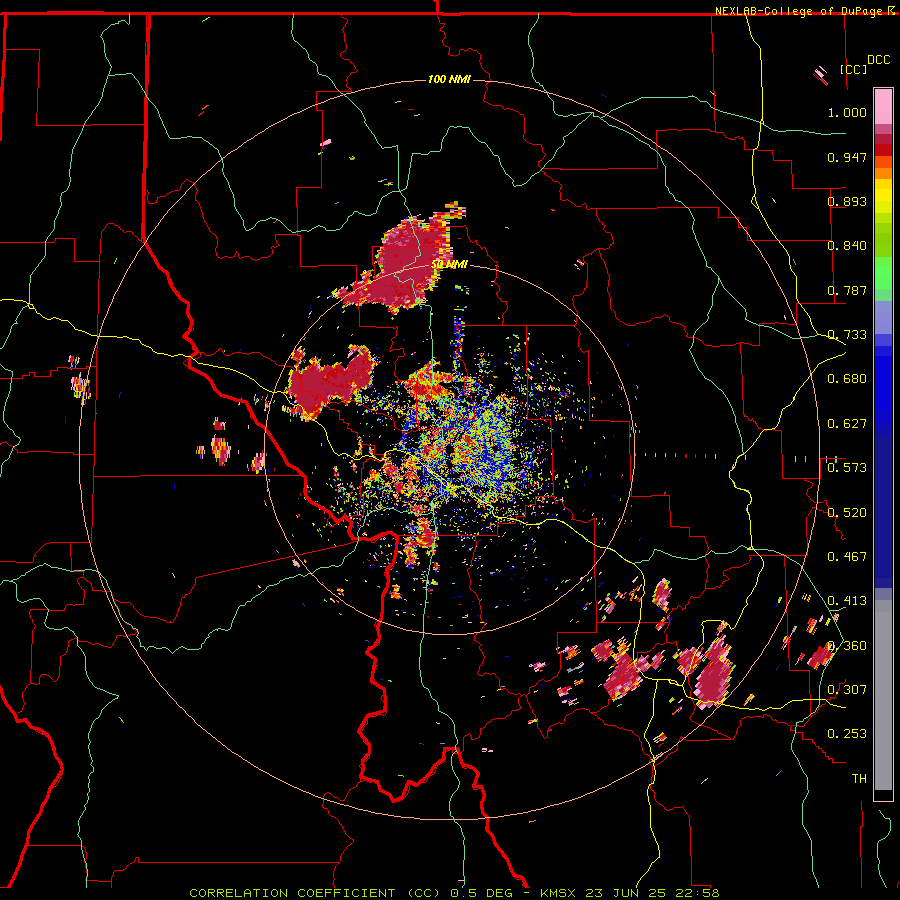The width and height of the screenshot is (900, 900).
Task: Click the DCC product label
Action: tap(879, 60)
